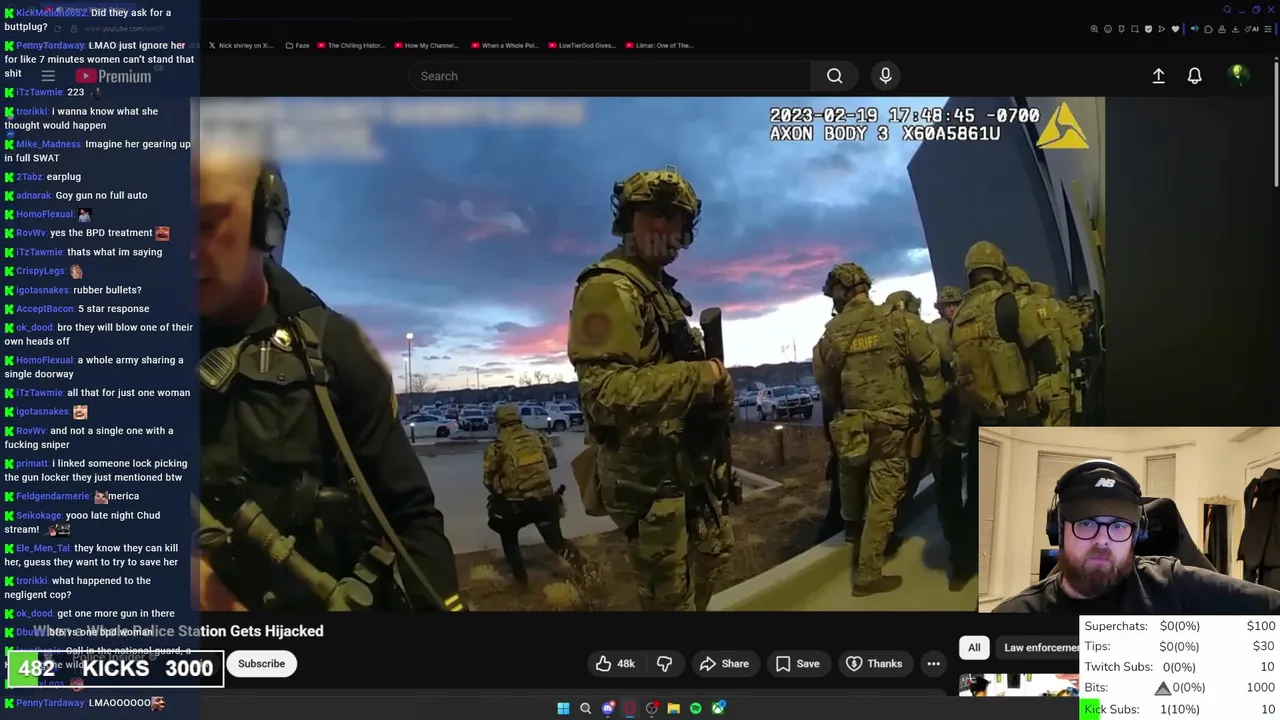Viewport: 1280px width, 720px height.
Task: Save the video to a playlist
Action: (797, 664)
